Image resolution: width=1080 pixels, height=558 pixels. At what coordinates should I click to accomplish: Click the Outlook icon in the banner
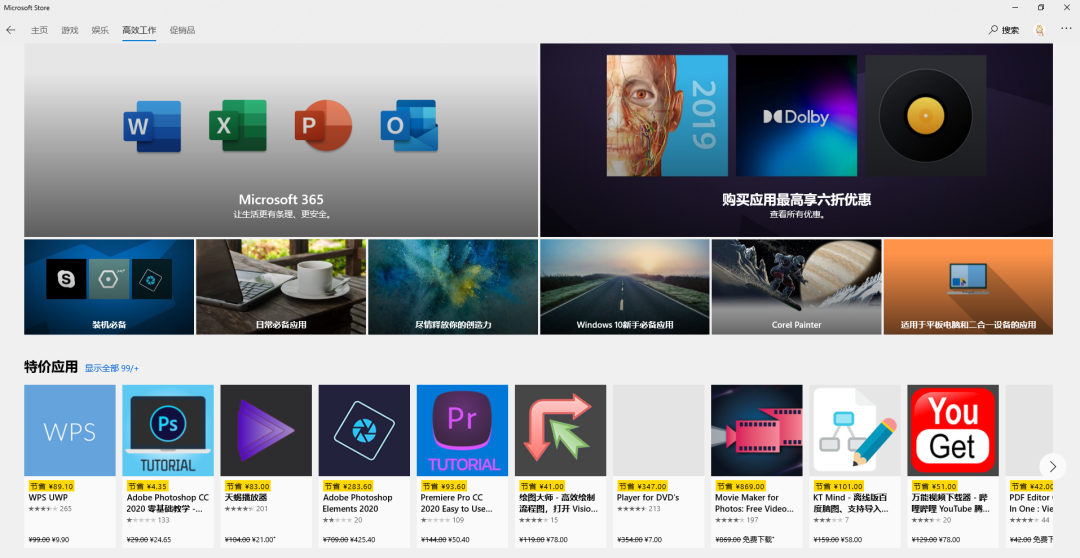pyautogui.click(x=409, y=125)
